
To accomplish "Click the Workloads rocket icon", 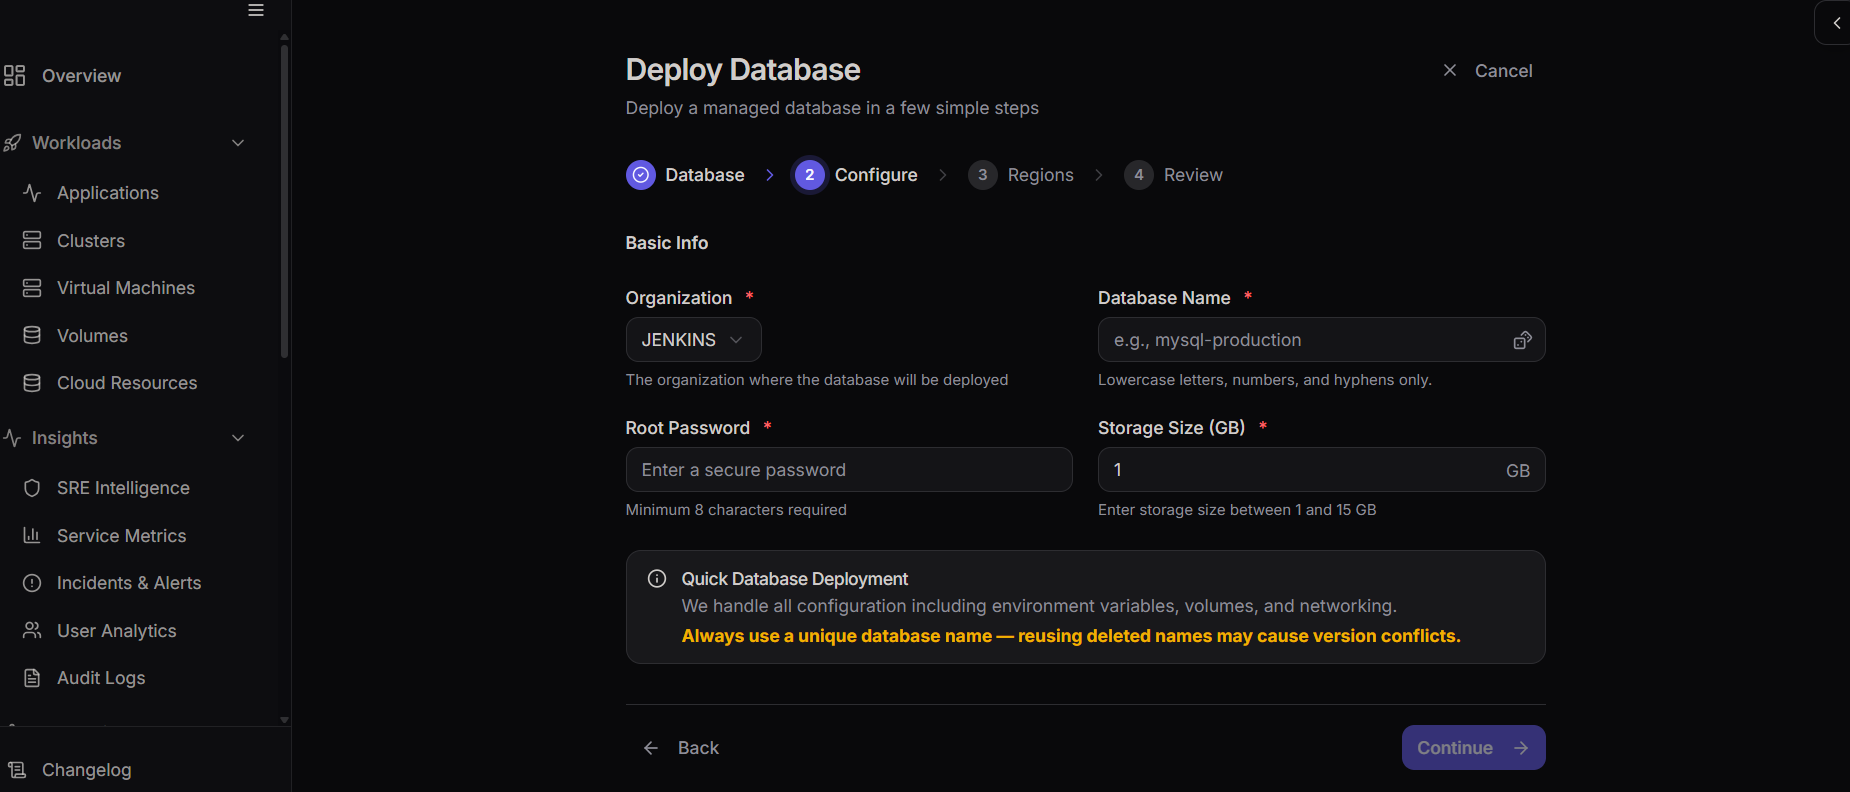I will coord(12,143).
